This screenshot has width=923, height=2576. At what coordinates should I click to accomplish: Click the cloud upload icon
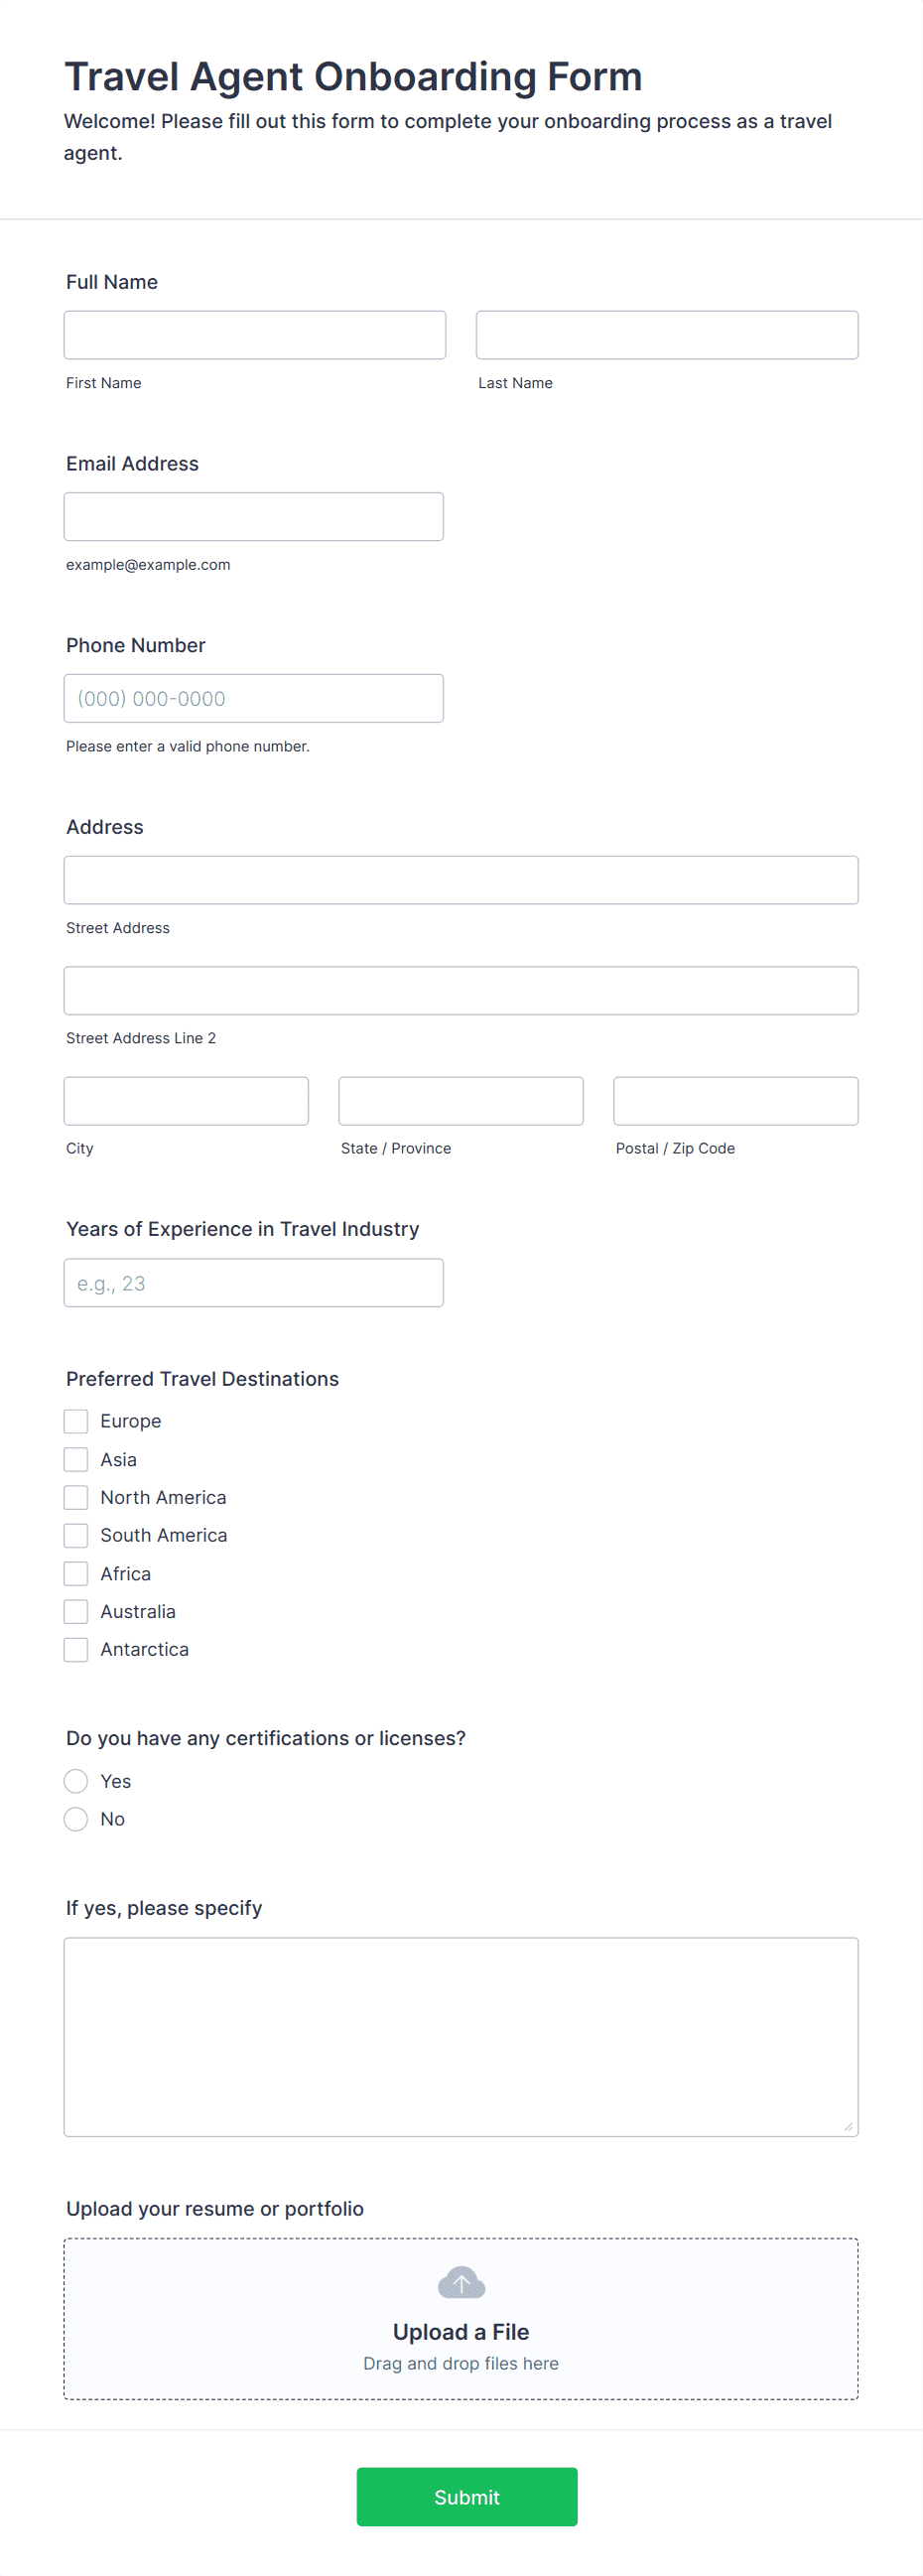tap(461, 2282)
